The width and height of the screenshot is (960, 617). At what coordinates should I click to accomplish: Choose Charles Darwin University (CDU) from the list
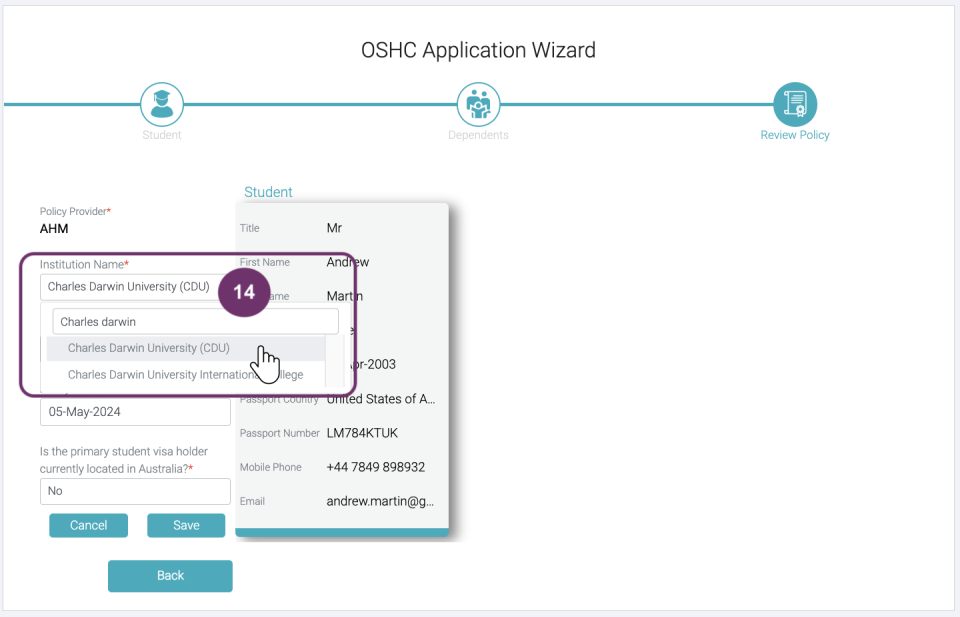pos(149,348)
